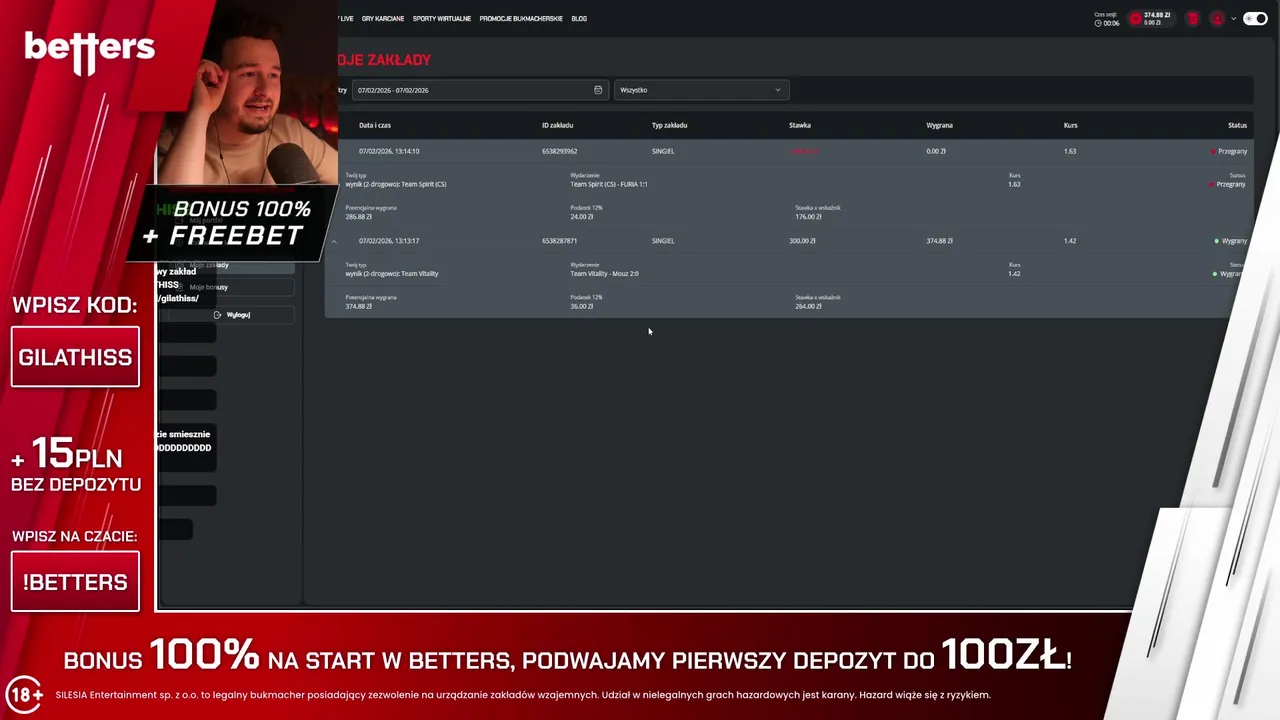Click the Wyloguj logout button
The image size is (1280, 720).
pos(232,315)
